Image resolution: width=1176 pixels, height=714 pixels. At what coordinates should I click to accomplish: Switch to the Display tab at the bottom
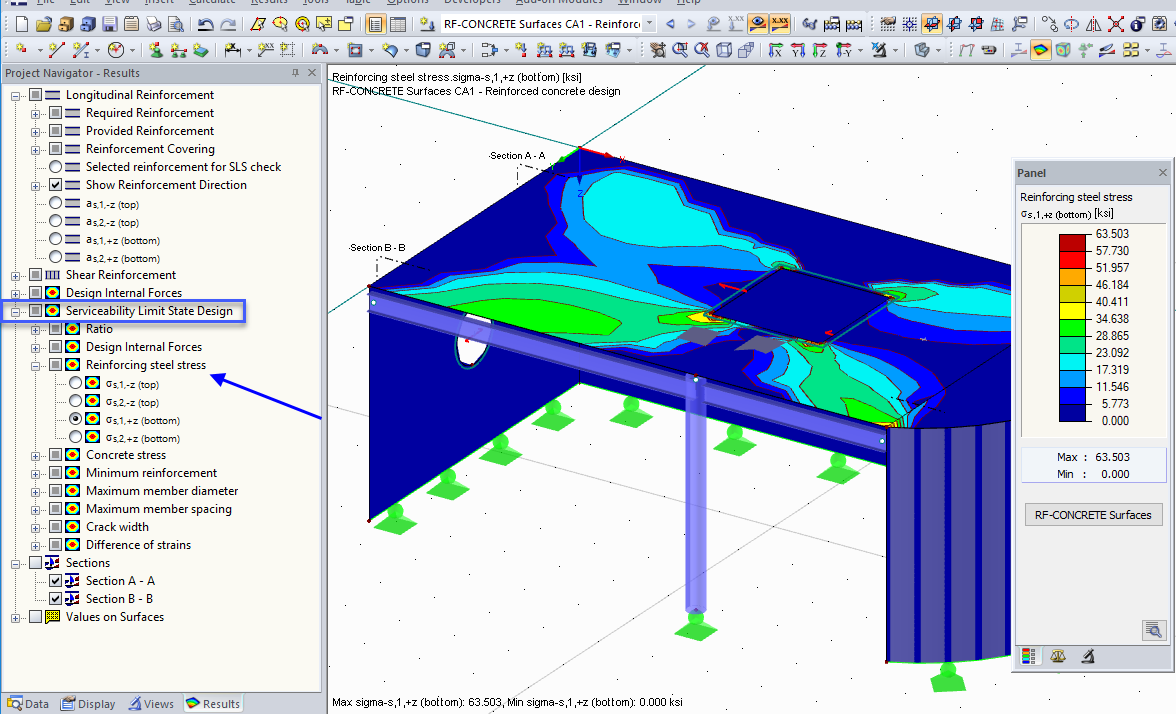coord(88,703)
